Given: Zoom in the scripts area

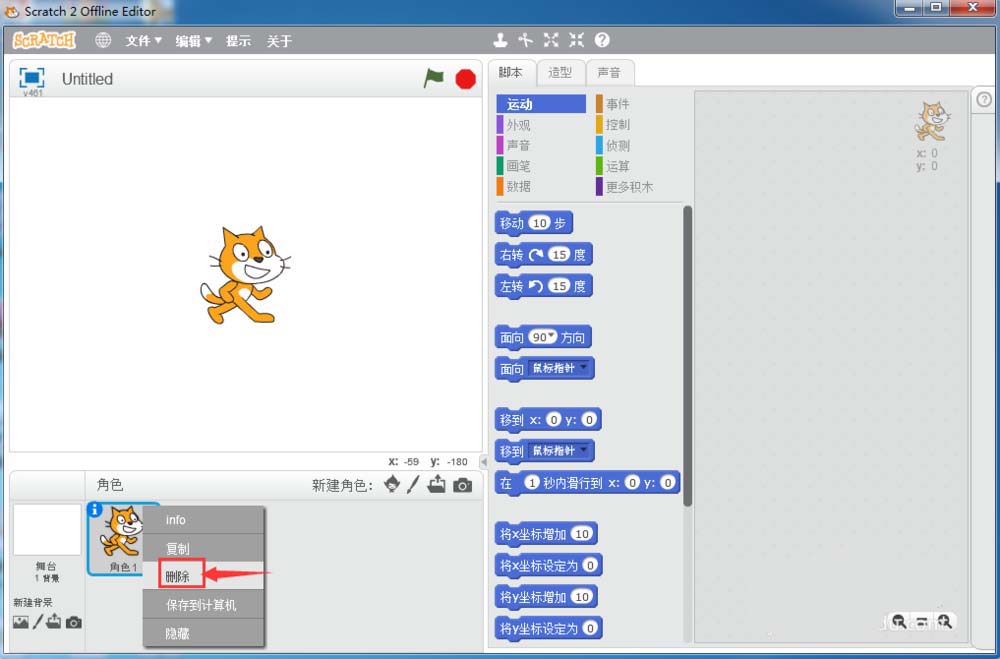Looking at the screenshot, I should [x=945, y=621].
